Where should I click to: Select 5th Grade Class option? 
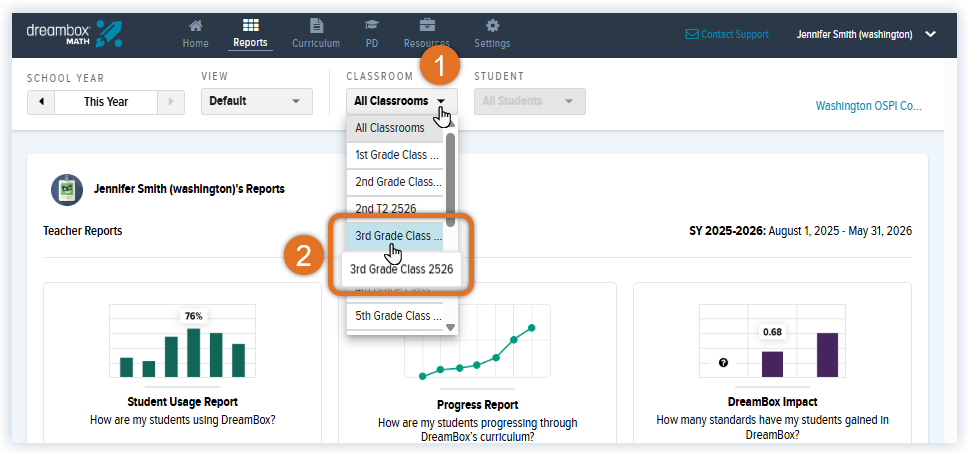pyautogui.click(x=394, y=316)
